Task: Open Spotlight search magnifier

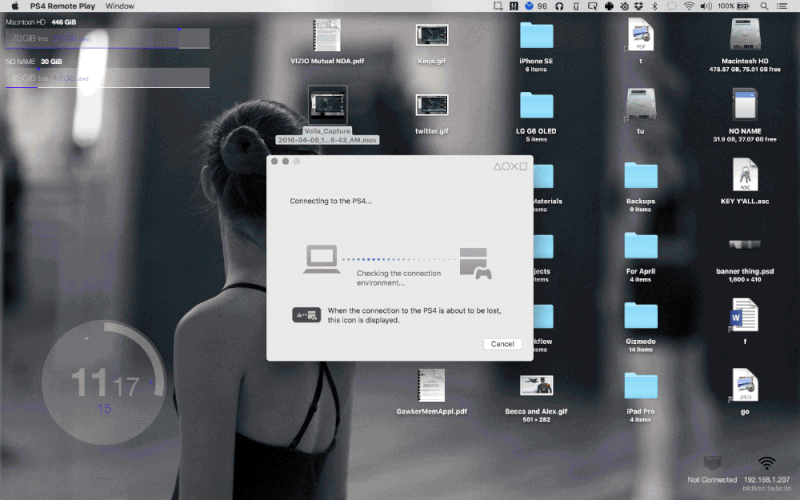Action: coord(765,6)
